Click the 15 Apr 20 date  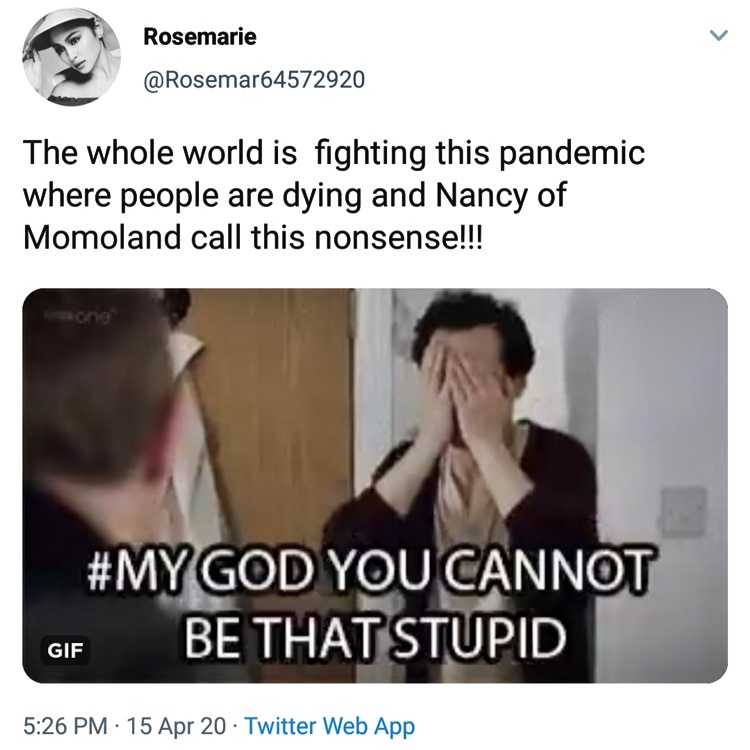[x=176, y=726]
